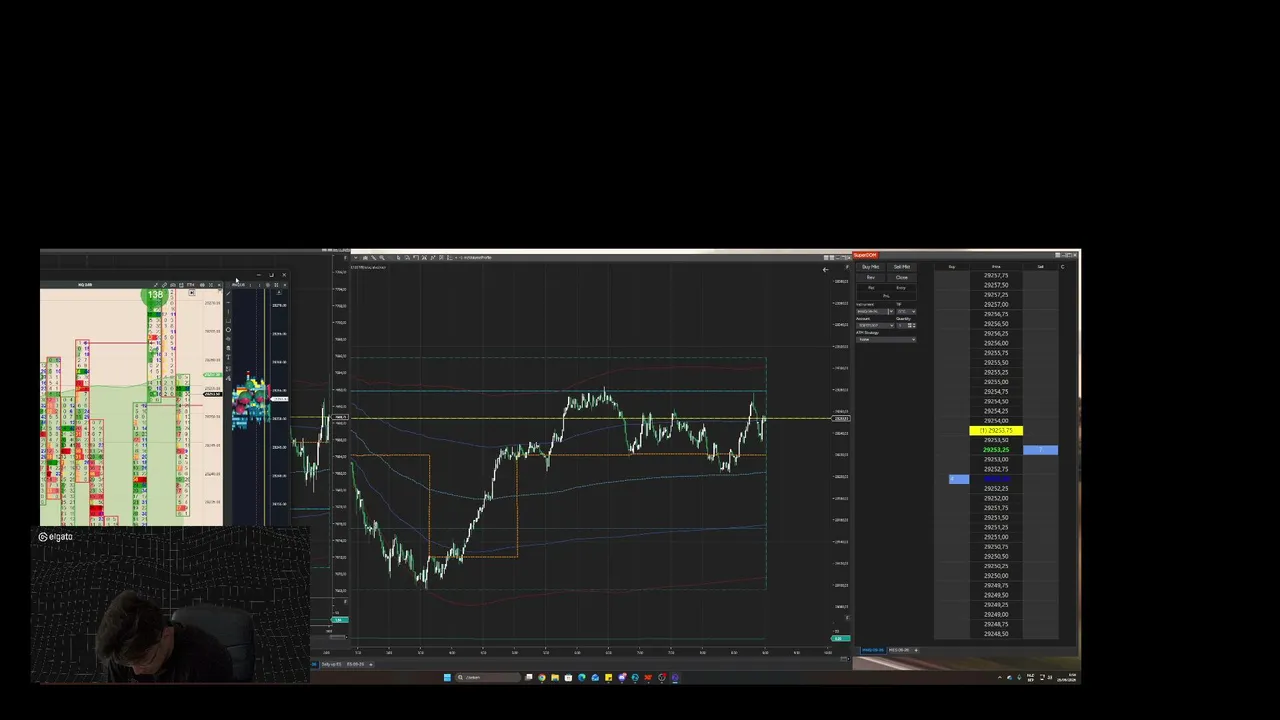Click the play arrow icon in footprint chart
Viewport: 1280px width, 720px height.
(192, 292)
